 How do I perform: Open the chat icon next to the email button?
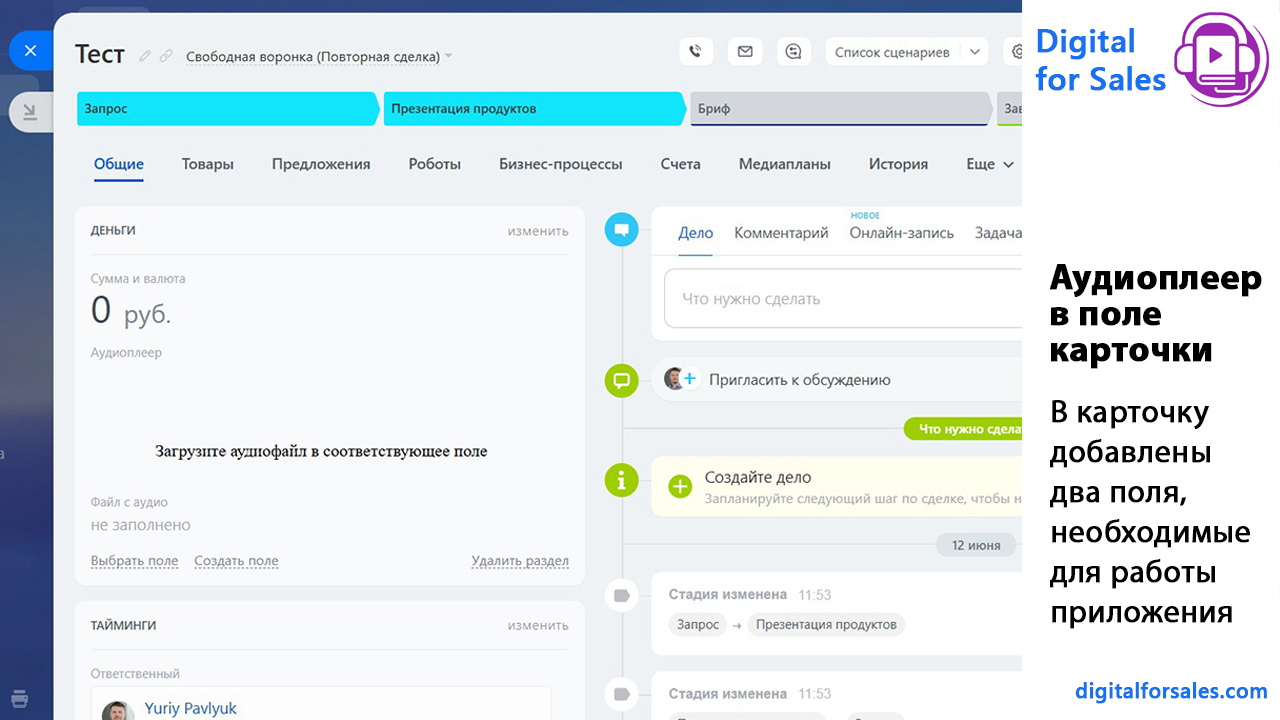tap(794, 52)
